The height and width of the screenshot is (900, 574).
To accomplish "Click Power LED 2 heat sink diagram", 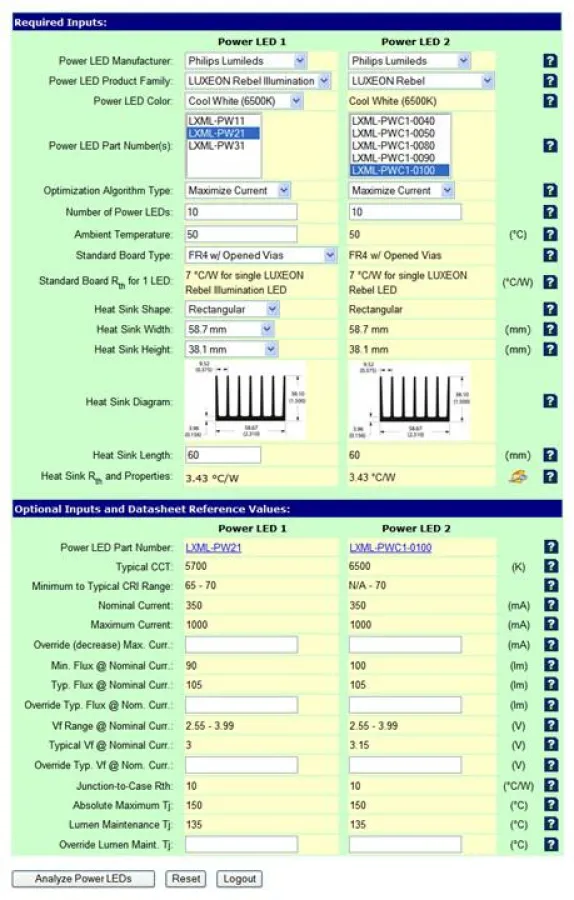I will click(410, 401).
